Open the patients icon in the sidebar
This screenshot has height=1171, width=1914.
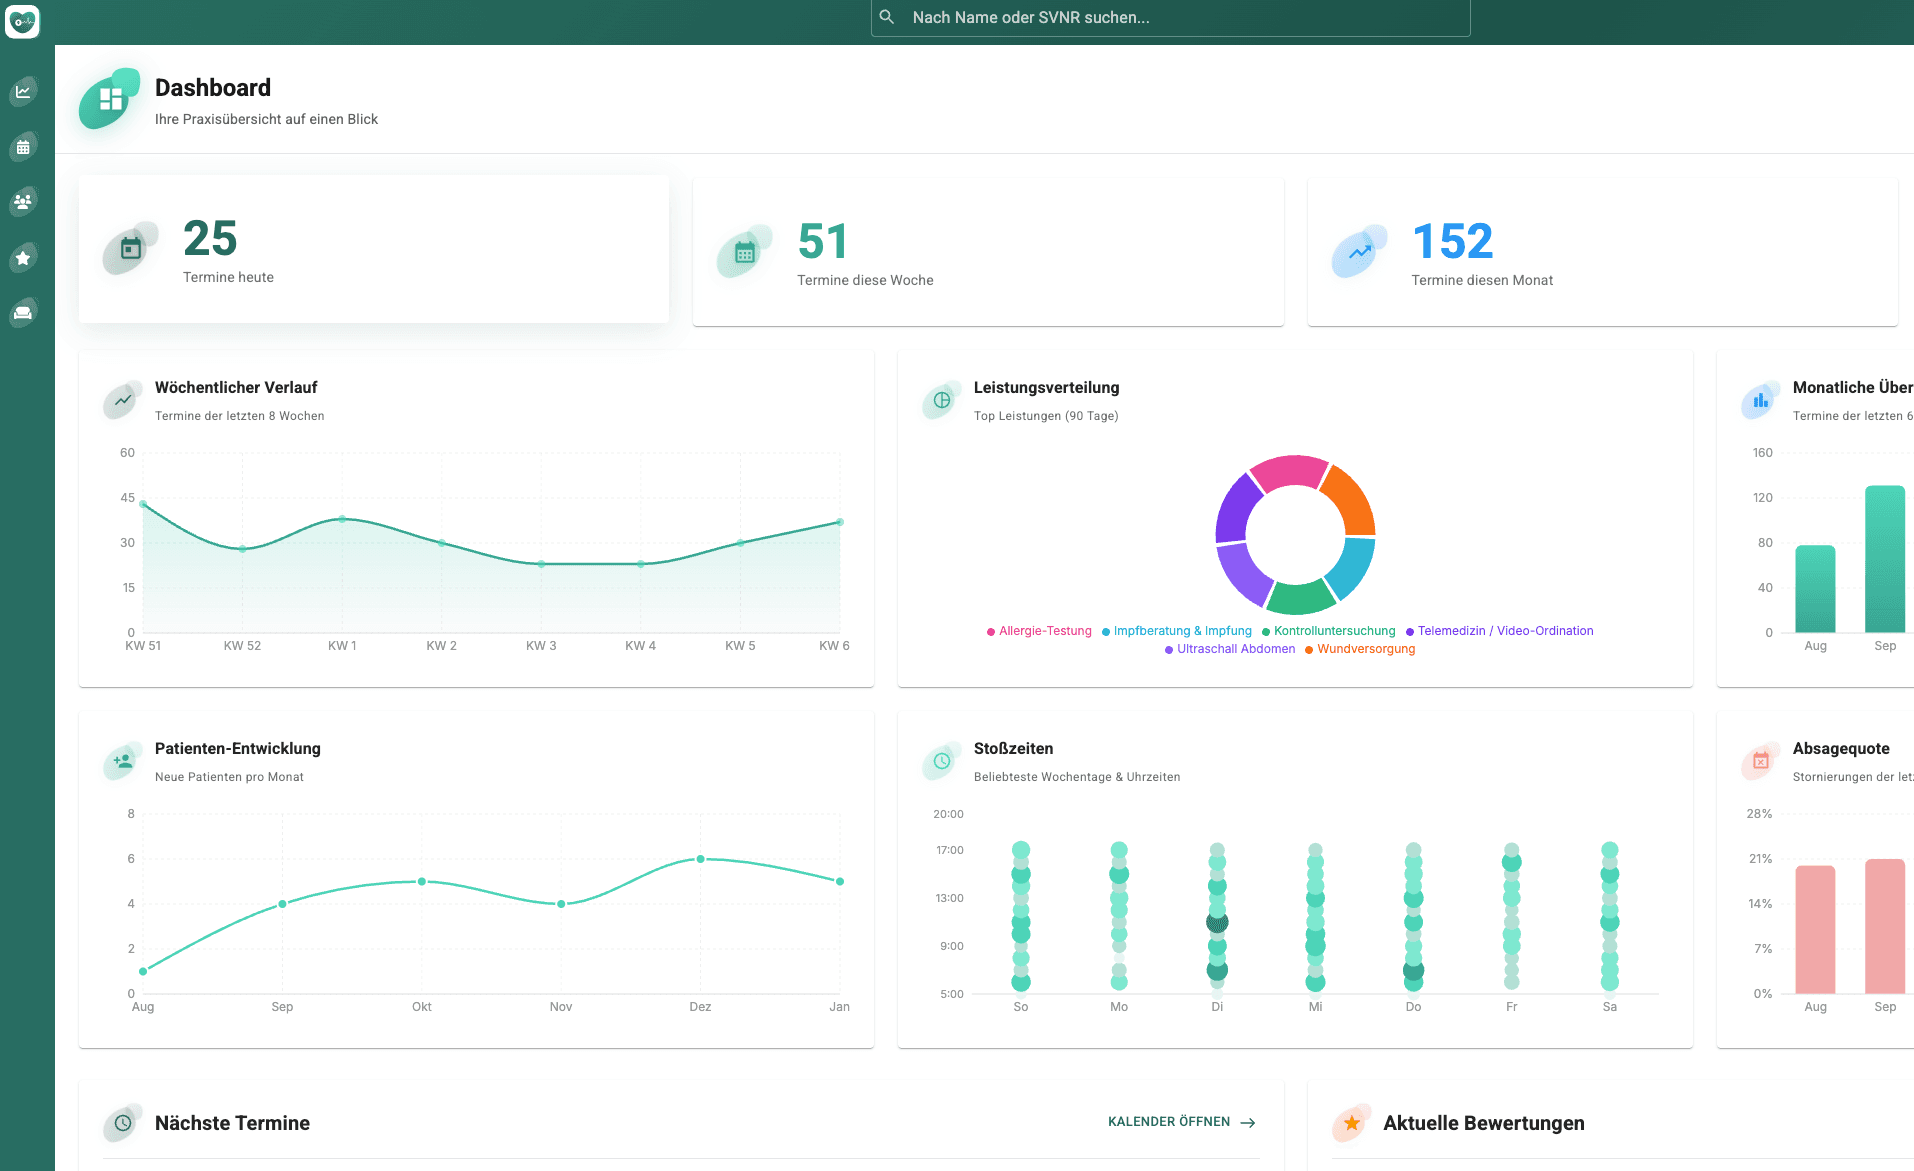24,202
